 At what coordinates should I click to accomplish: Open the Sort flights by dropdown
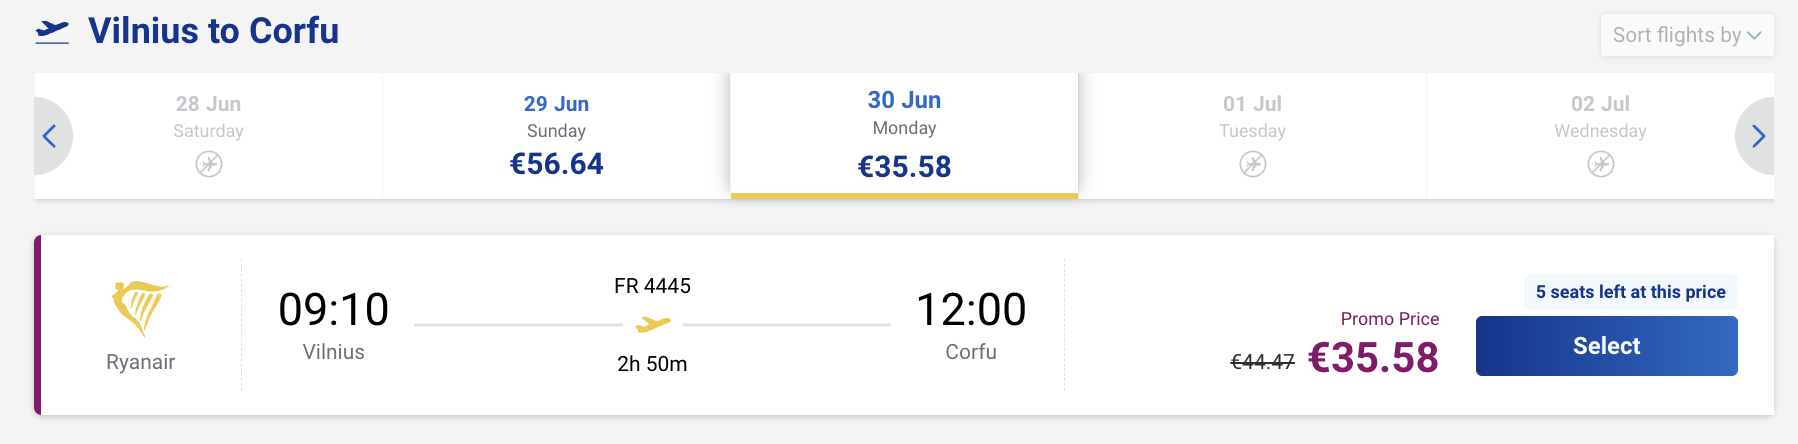1687,35
